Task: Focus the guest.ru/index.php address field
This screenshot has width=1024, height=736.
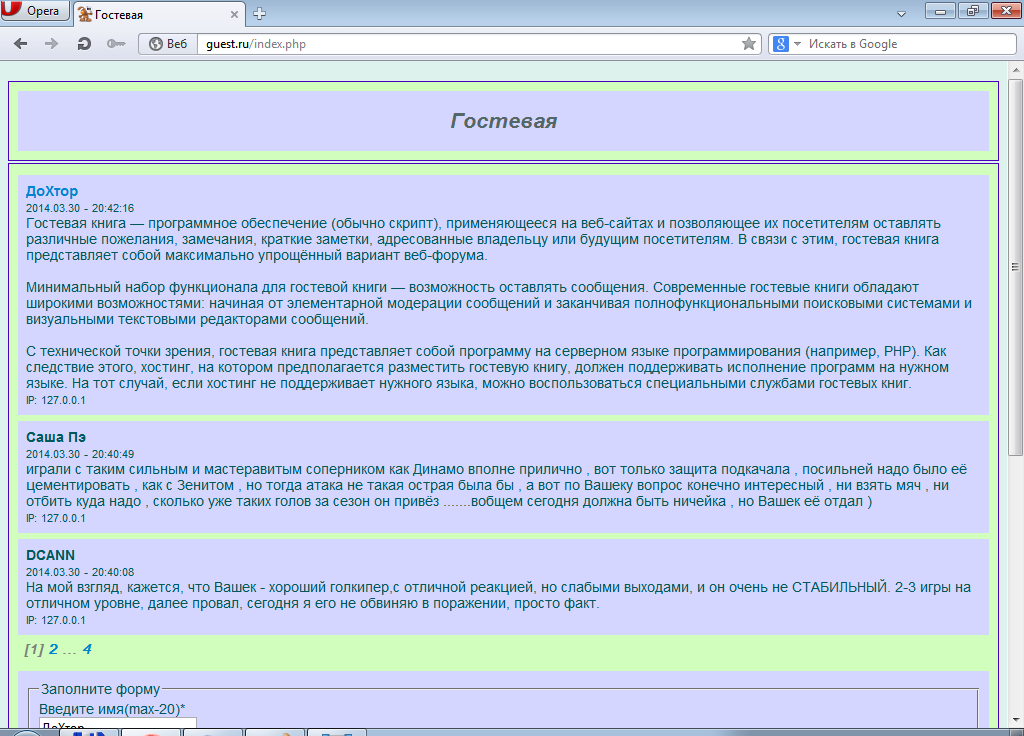Action: click(468, 44)
